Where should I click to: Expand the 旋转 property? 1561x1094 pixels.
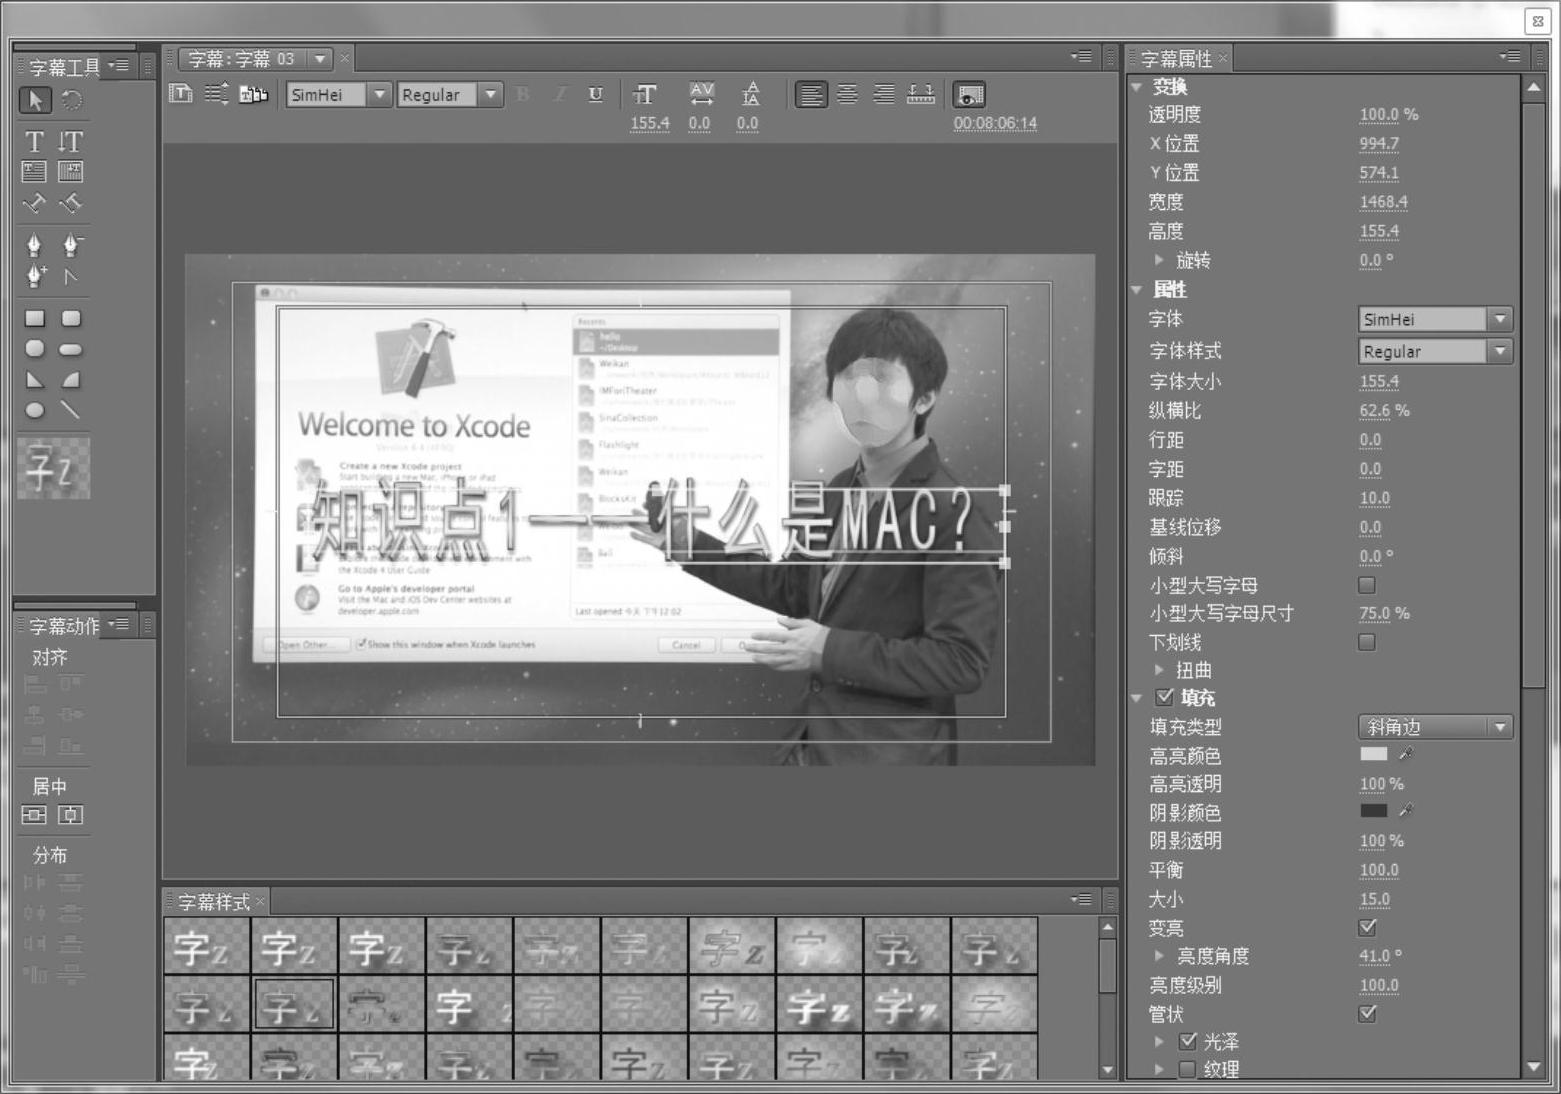[x=1159, y=260]
